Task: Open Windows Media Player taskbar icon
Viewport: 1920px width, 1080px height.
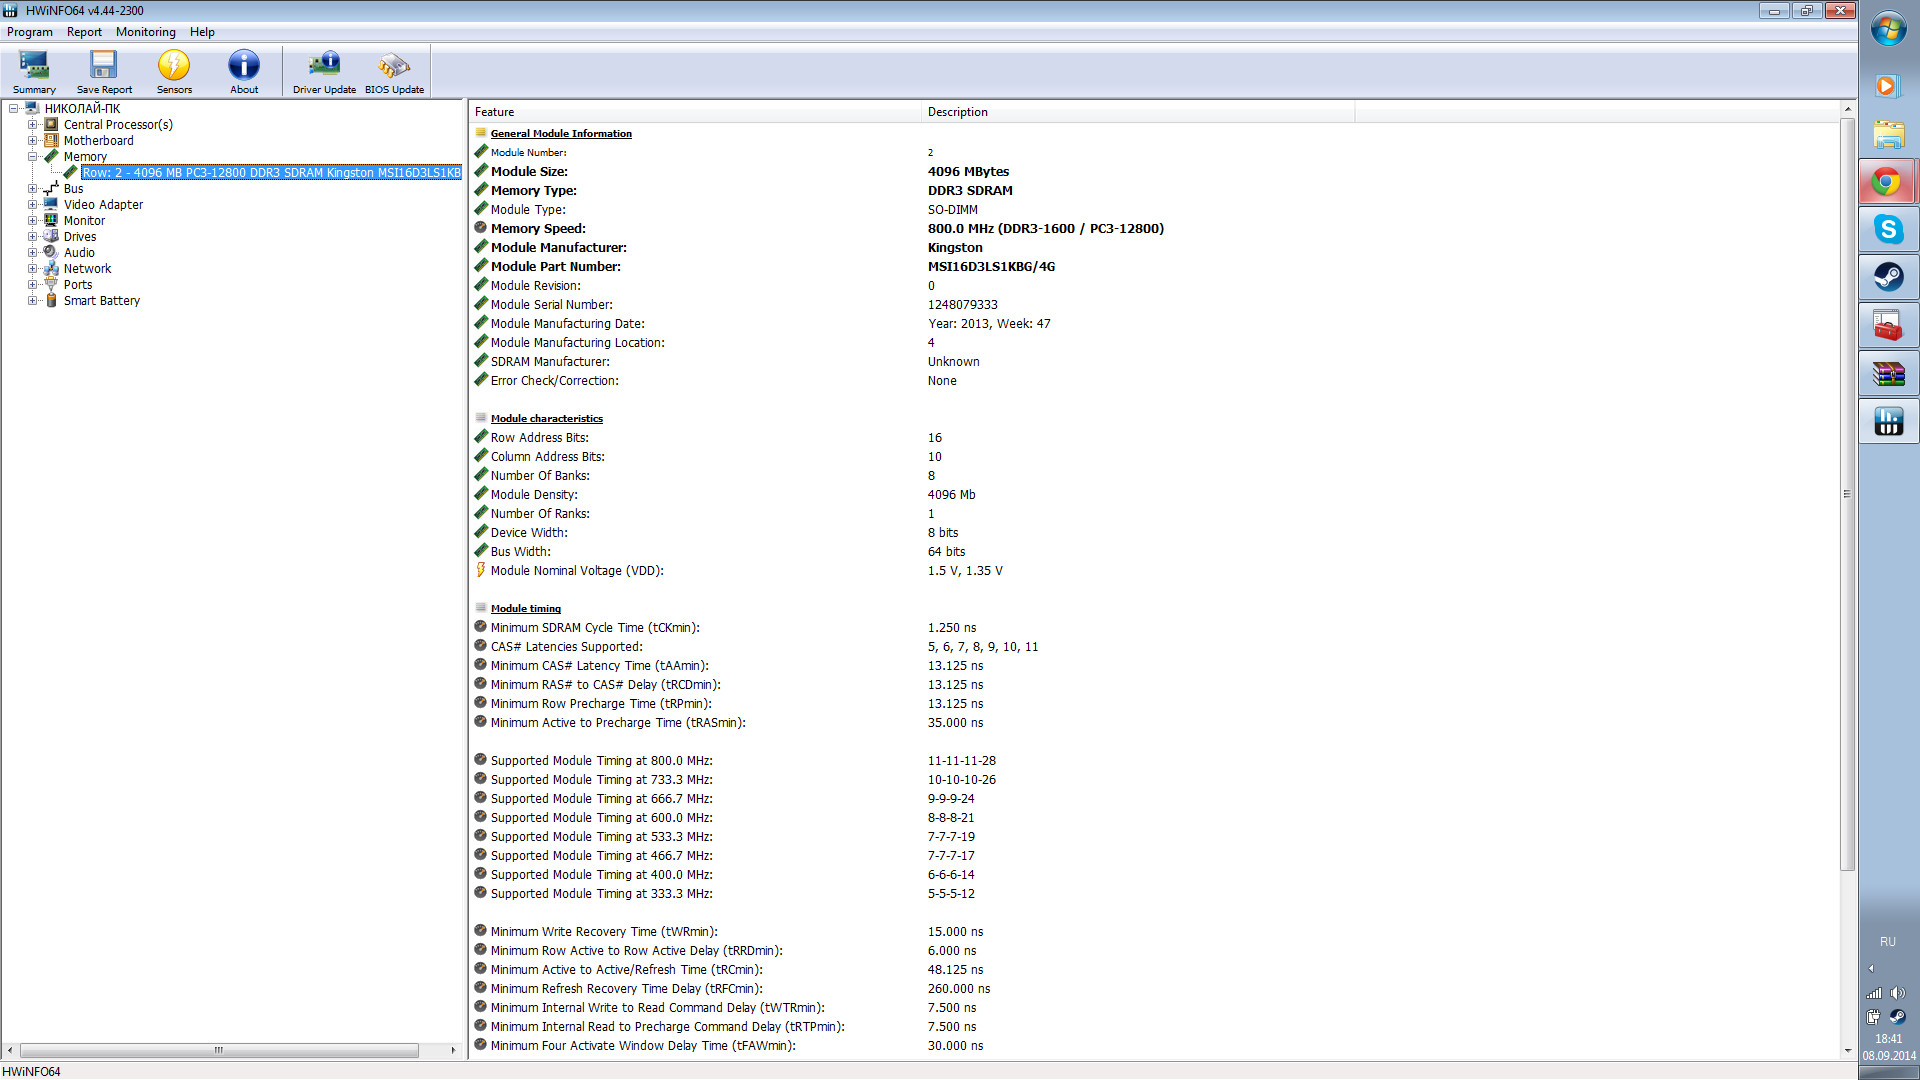Action: (x=1888, y=86)
